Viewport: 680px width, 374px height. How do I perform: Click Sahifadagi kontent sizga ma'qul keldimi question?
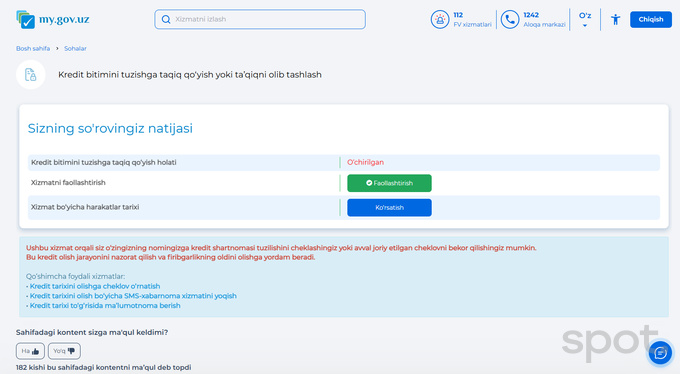pyautogui.click(x=92, y=332)
